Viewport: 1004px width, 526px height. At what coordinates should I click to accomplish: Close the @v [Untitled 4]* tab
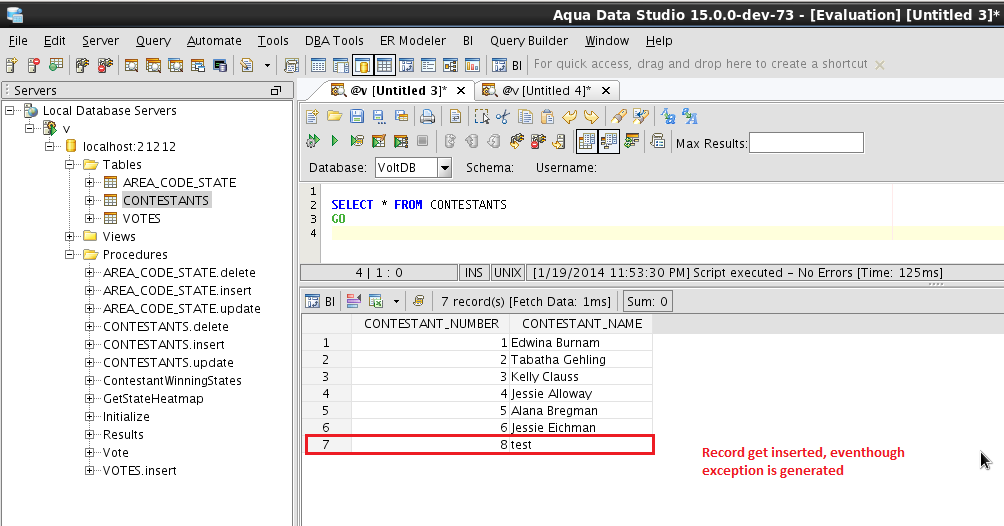click(x=606, y=90)
